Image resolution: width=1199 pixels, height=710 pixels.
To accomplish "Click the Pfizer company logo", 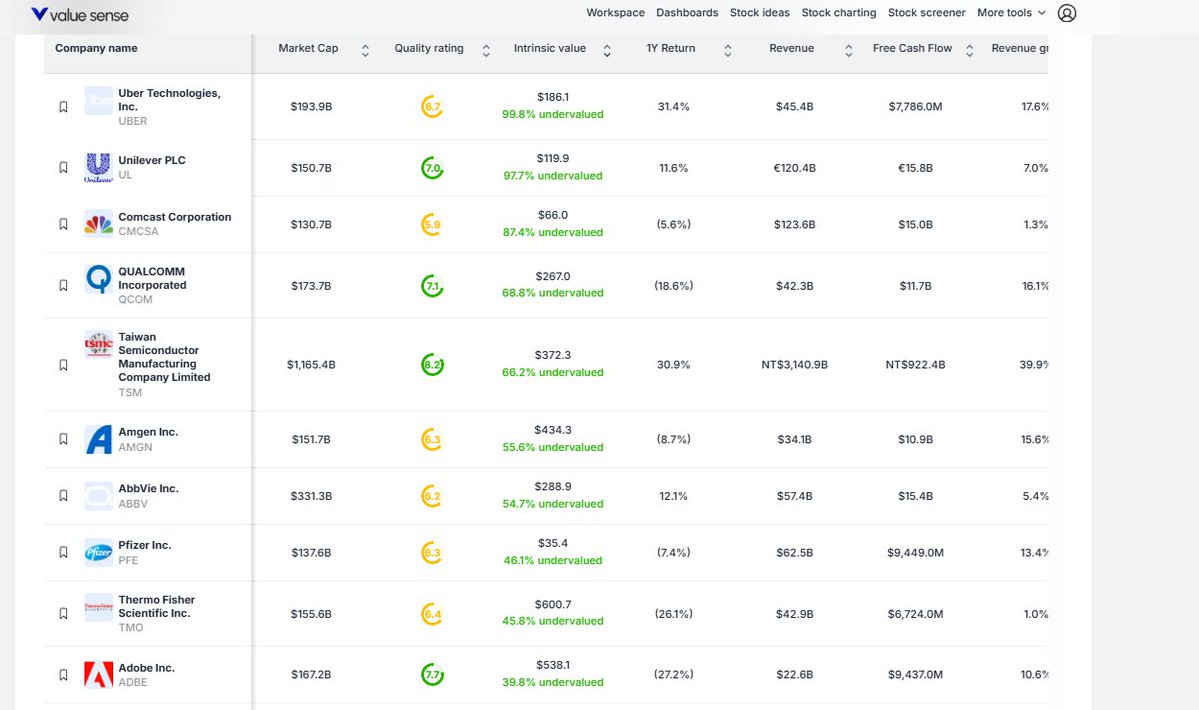I will pyautogui.click(x=99, y=553).
